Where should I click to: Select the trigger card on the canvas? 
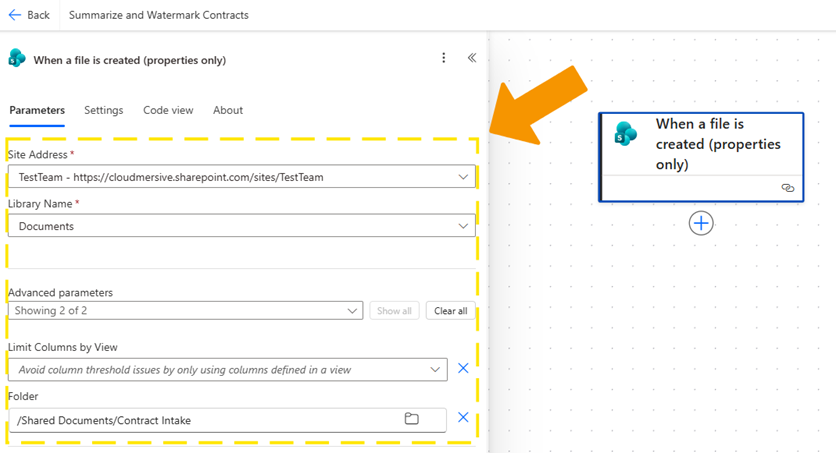(x=701, y=157)
